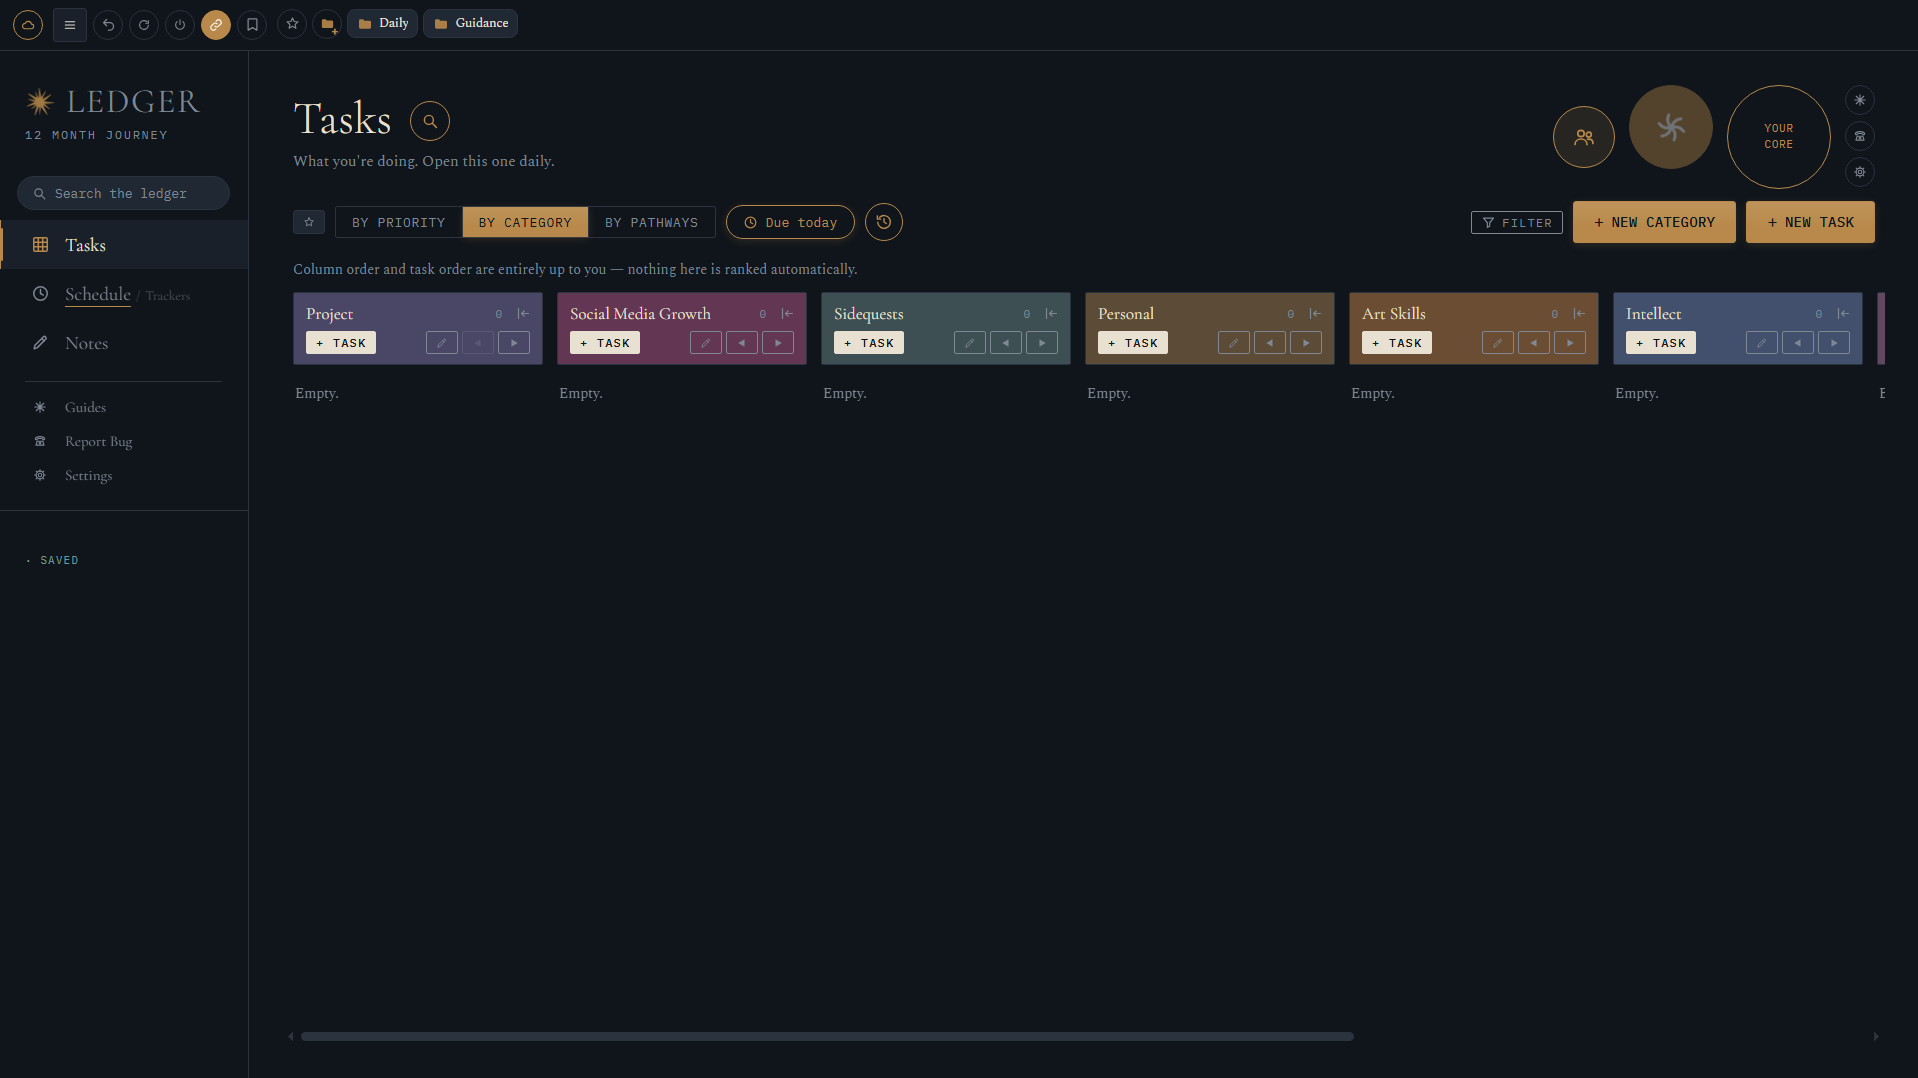Image resolution: width=1918 pixels, height=1078 pixels.
Task: Click the small bug report icon at top right
Action: pyautogui.click(x=1860, y=136)
